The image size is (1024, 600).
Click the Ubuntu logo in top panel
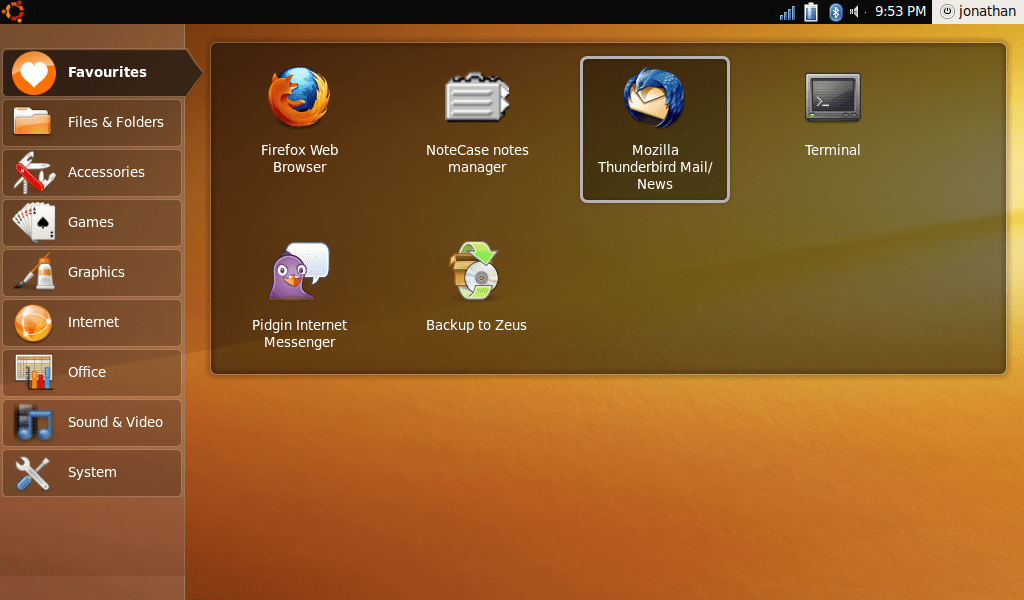(13, 12)
